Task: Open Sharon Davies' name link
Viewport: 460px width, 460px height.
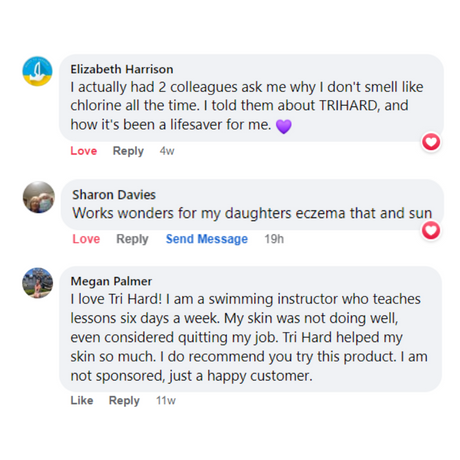Action: pos(114,195)
